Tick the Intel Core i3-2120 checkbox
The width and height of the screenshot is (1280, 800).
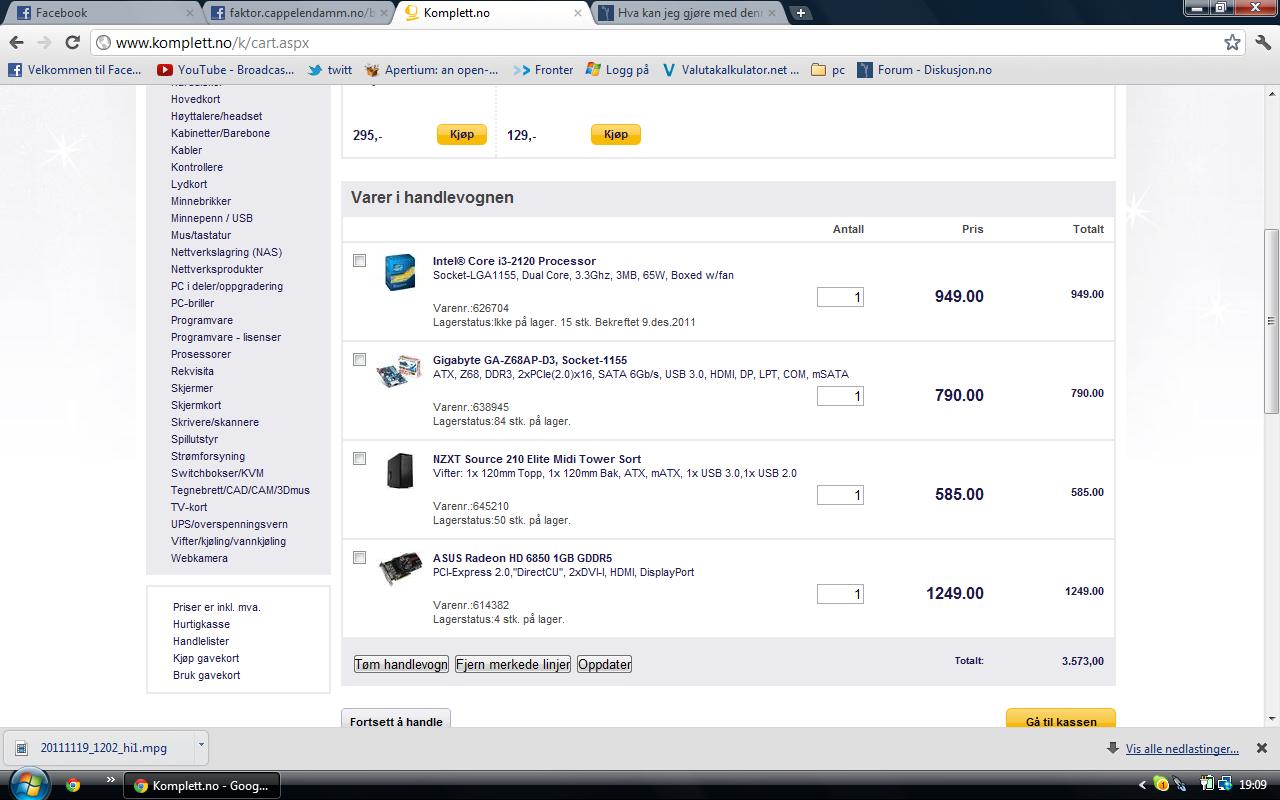click(360, 261)
